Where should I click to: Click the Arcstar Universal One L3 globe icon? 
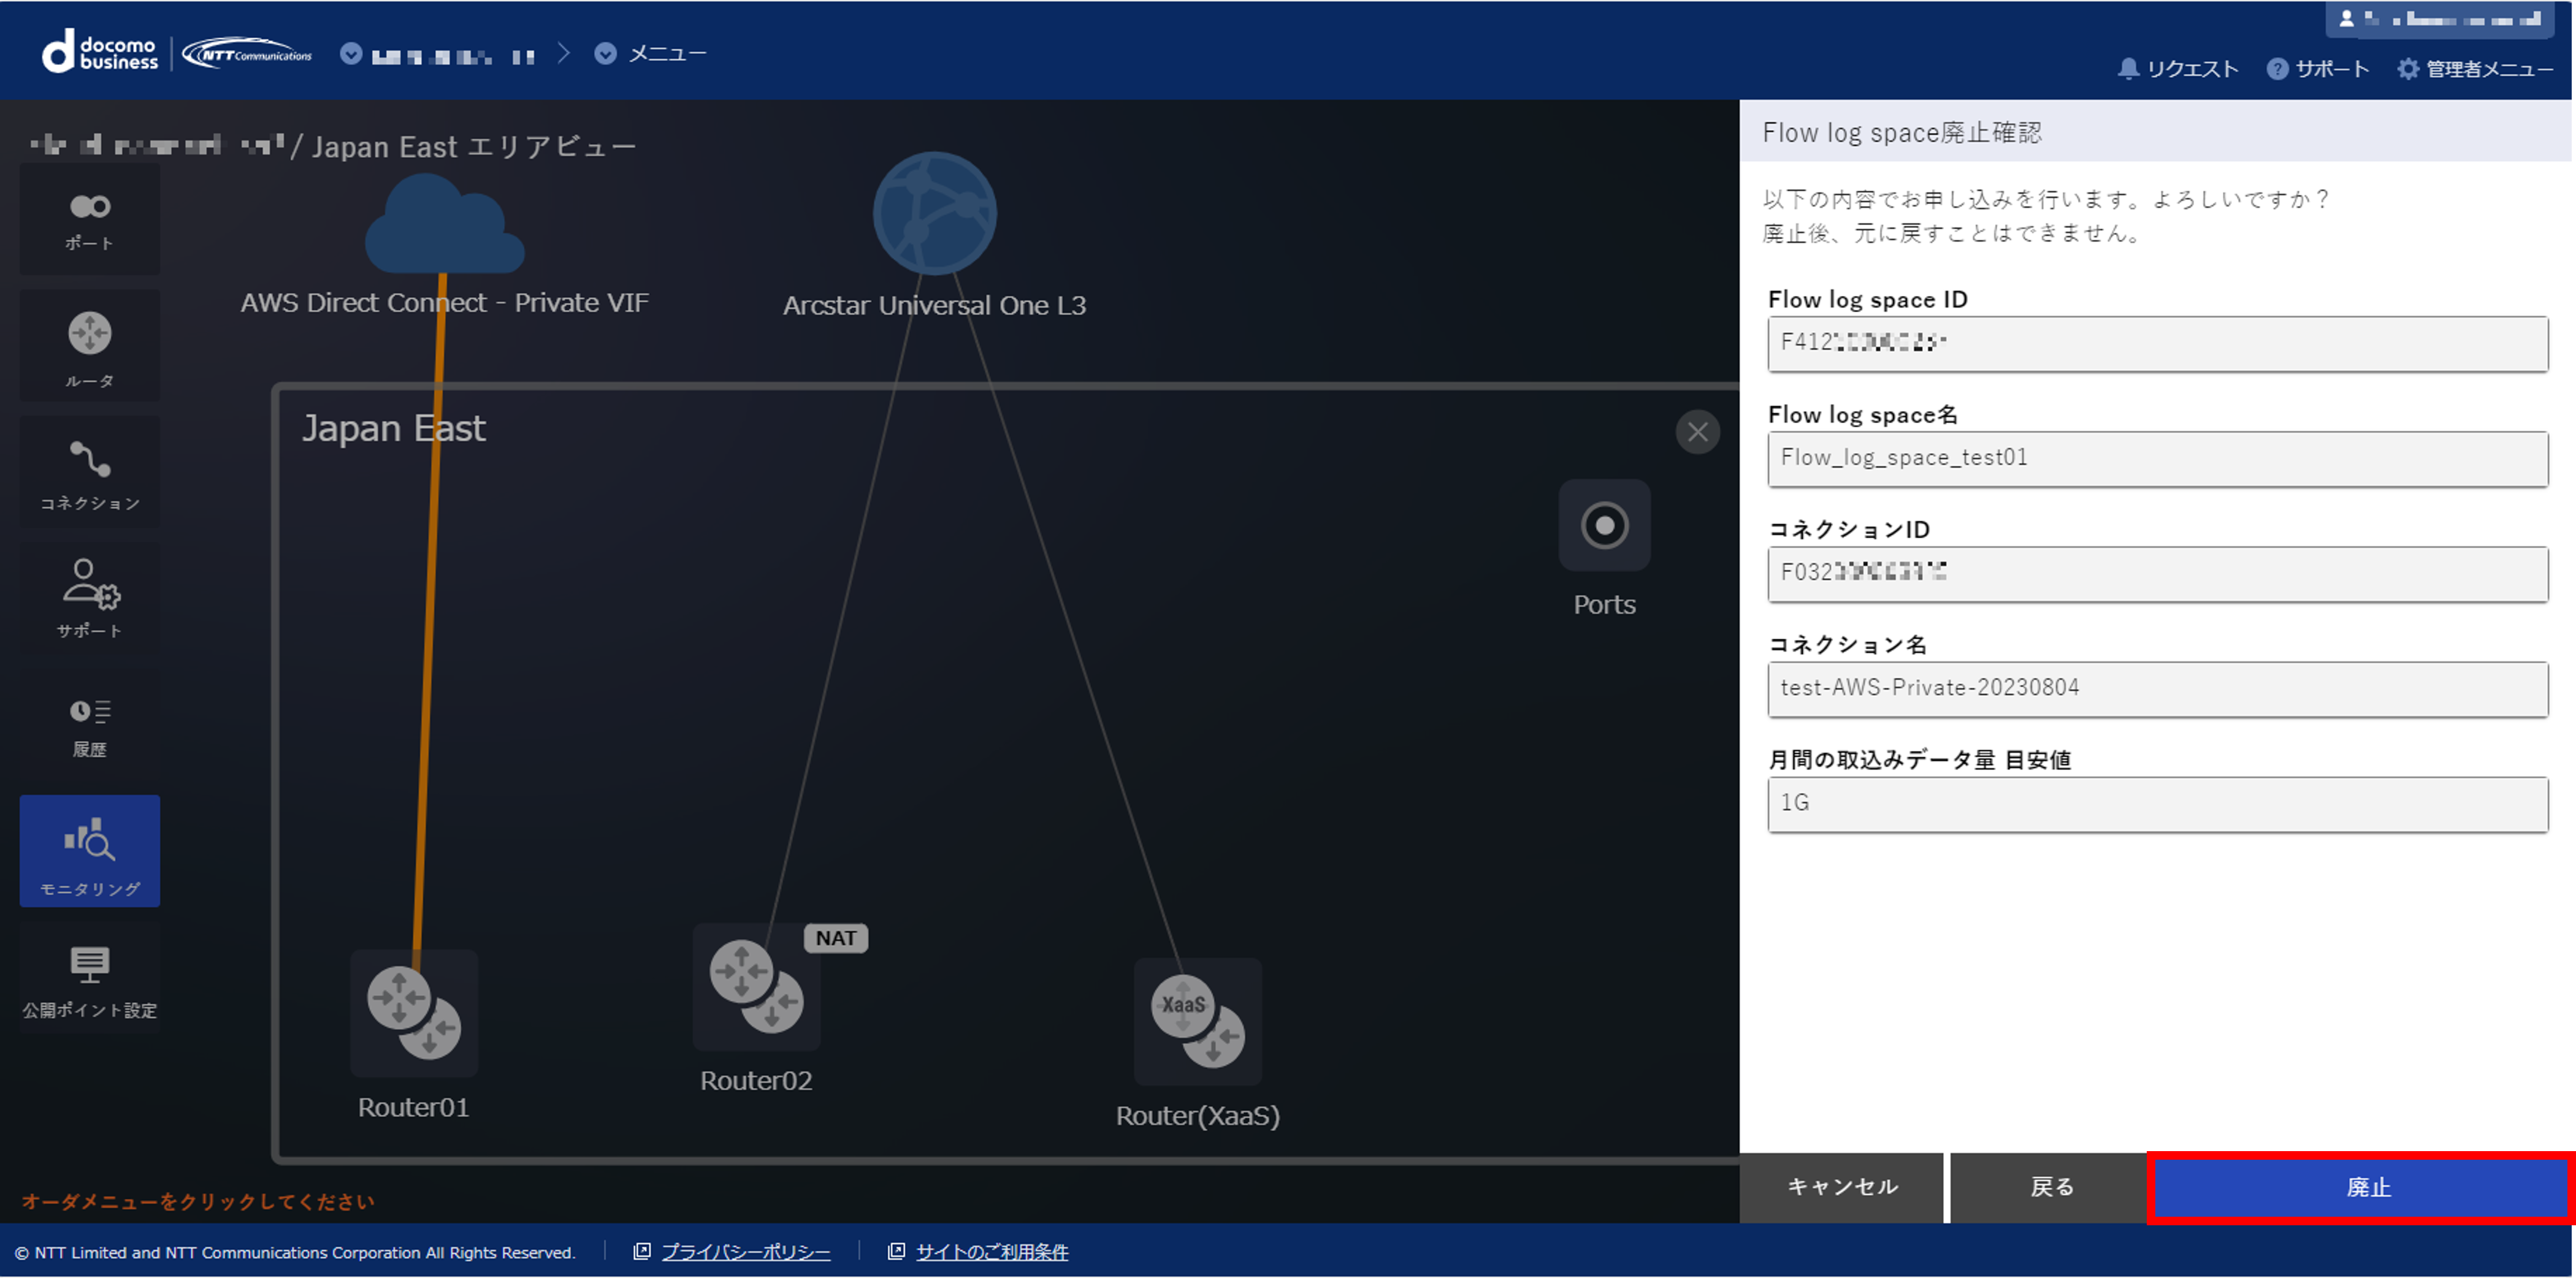point(935,213)
